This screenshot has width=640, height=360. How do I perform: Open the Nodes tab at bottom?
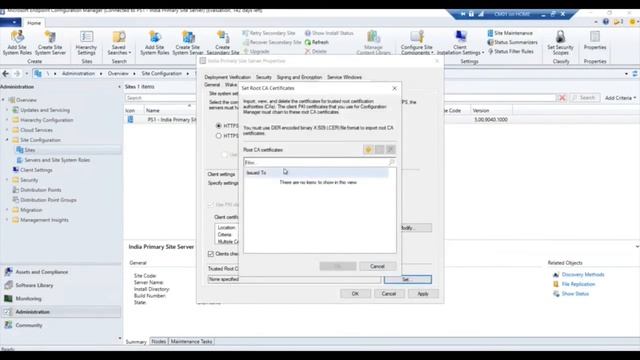click(158, 342)
